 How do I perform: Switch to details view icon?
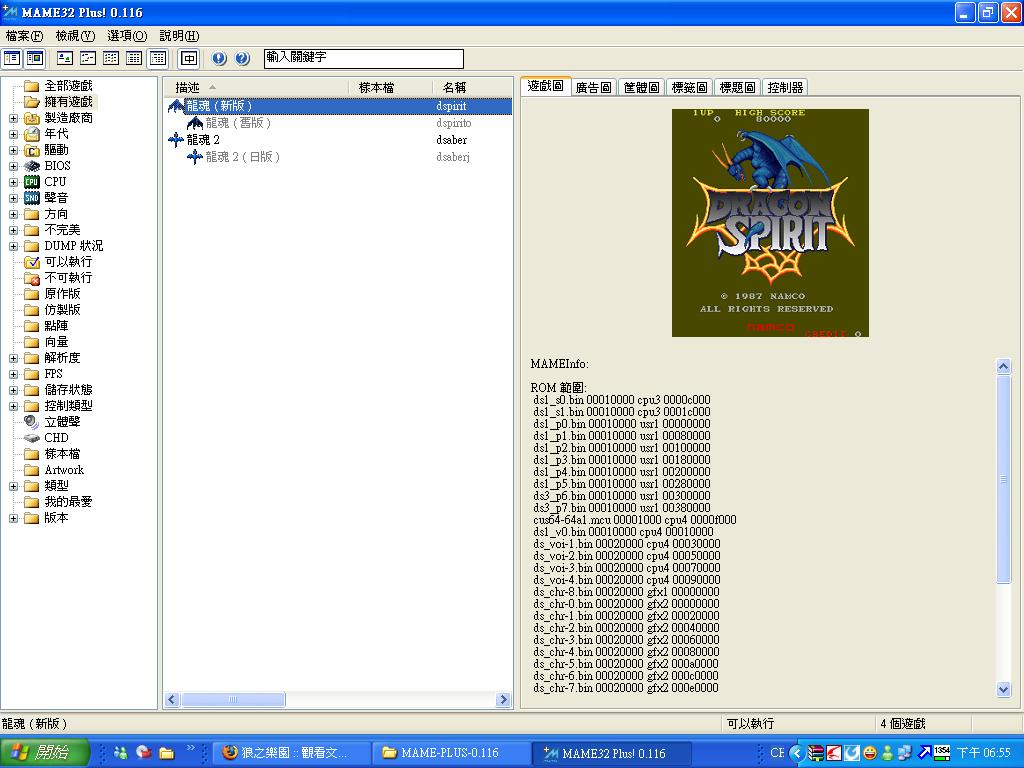pyautogui.click(x=134, y=59)
